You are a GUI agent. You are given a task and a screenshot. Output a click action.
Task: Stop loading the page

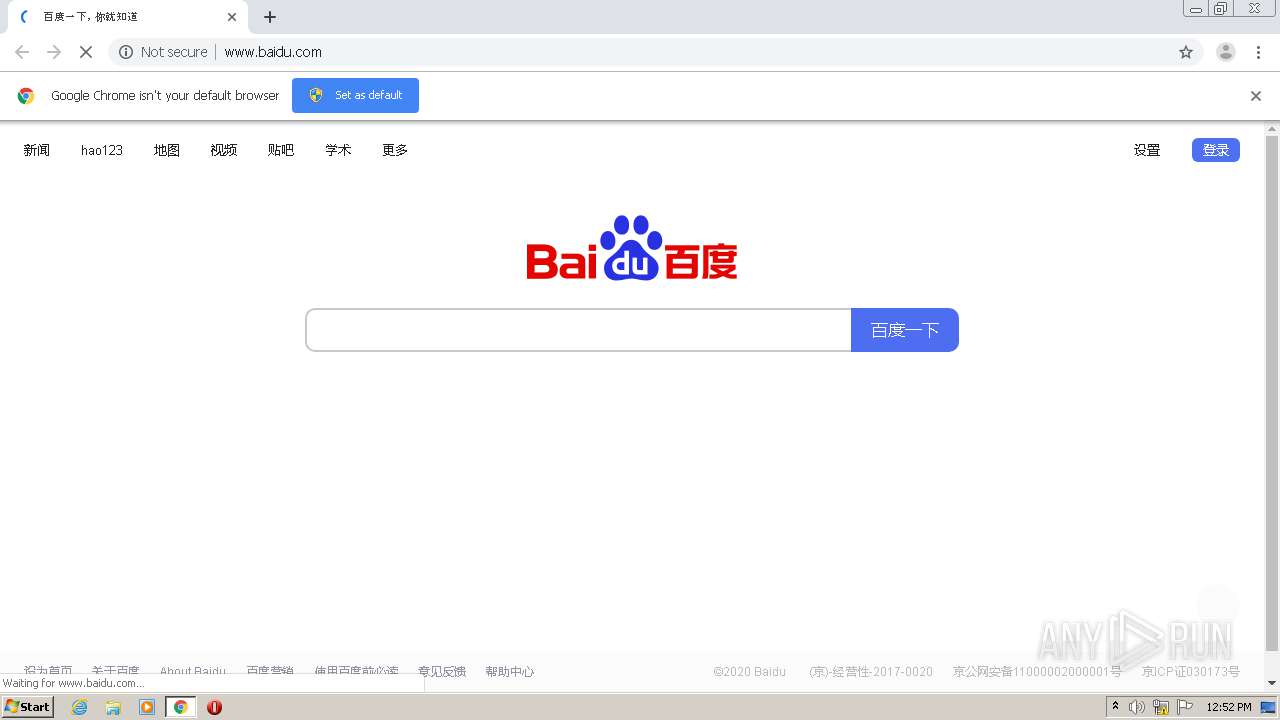coord(86,52)
